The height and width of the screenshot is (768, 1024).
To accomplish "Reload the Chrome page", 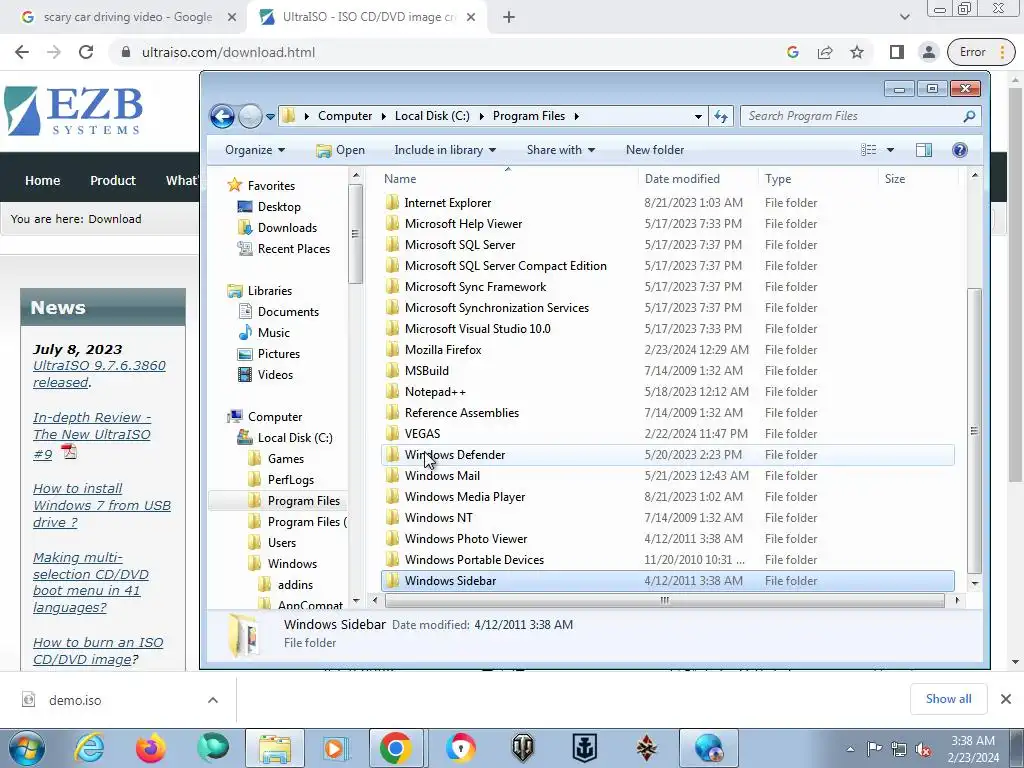I will 86,52.
